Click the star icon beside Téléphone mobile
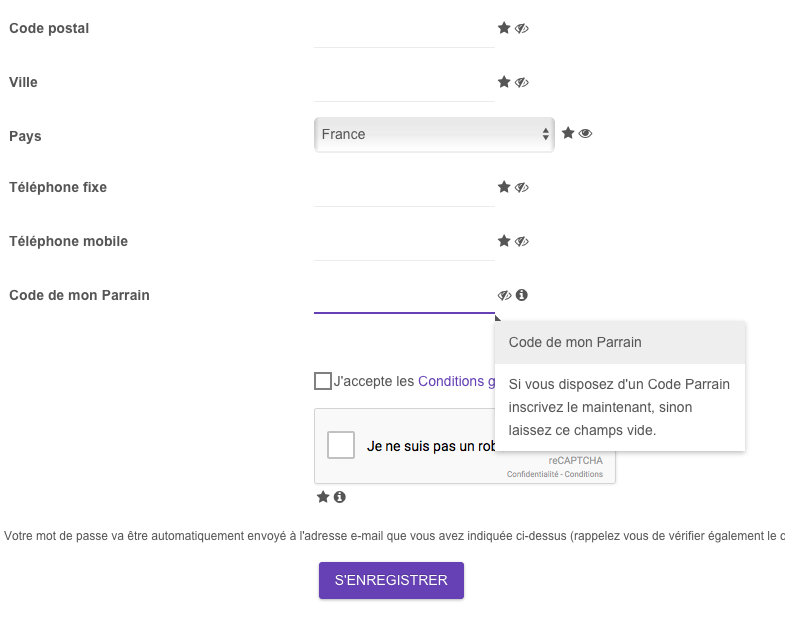Viewport: 785px width, 618px height. (504, 241)
